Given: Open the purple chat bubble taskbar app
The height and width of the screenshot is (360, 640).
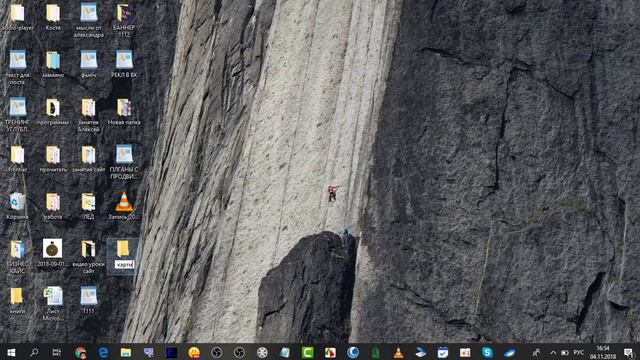Looking at the screenshot, I should click(149, 352).
